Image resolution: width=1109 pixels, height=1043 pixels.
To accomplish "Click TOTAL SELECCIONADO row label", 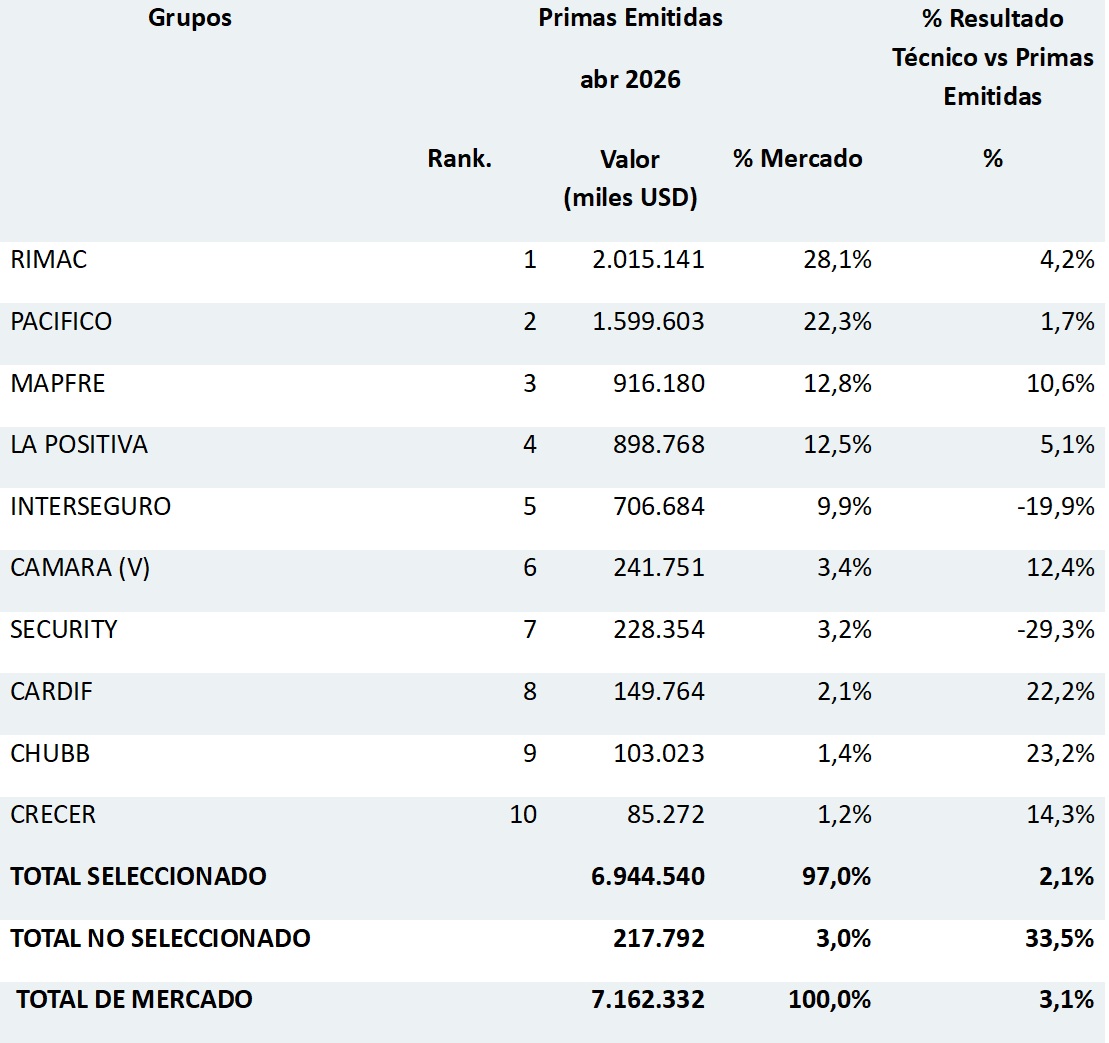I will click(139, 876).
